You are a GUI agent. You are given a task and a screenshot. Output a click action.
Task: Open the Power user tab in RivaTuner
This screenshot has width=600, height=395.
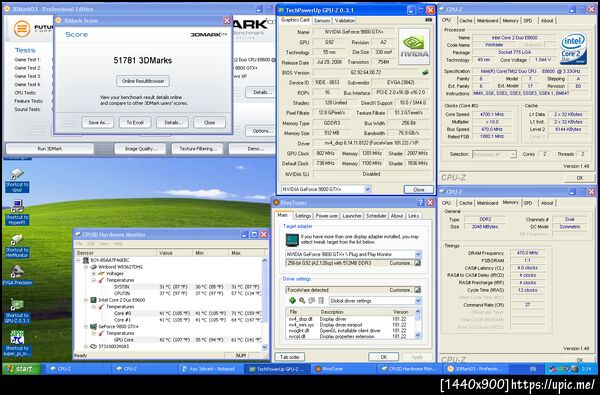[x=327, y=216]
